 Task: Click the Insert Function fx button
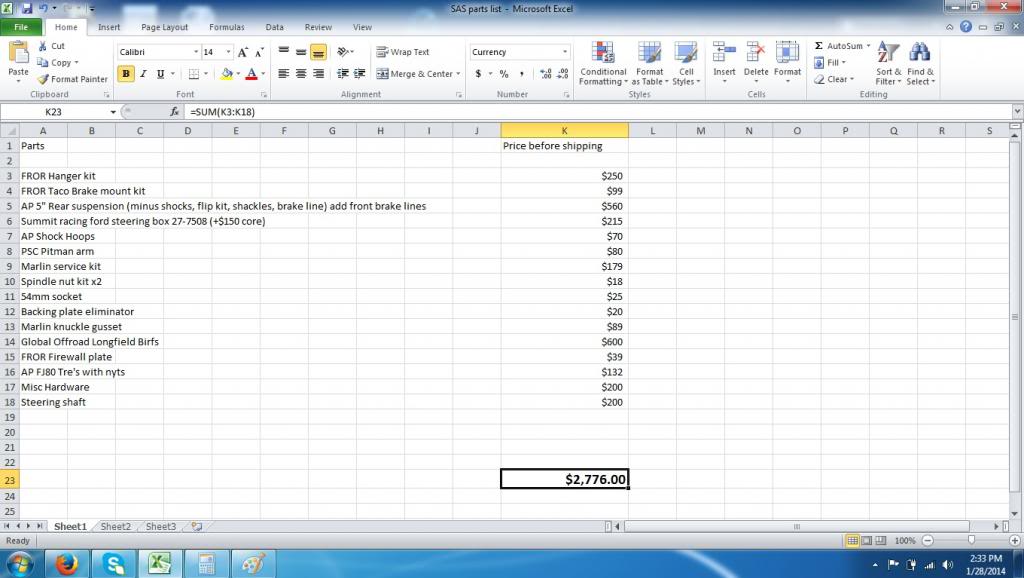tap(174, 112)
